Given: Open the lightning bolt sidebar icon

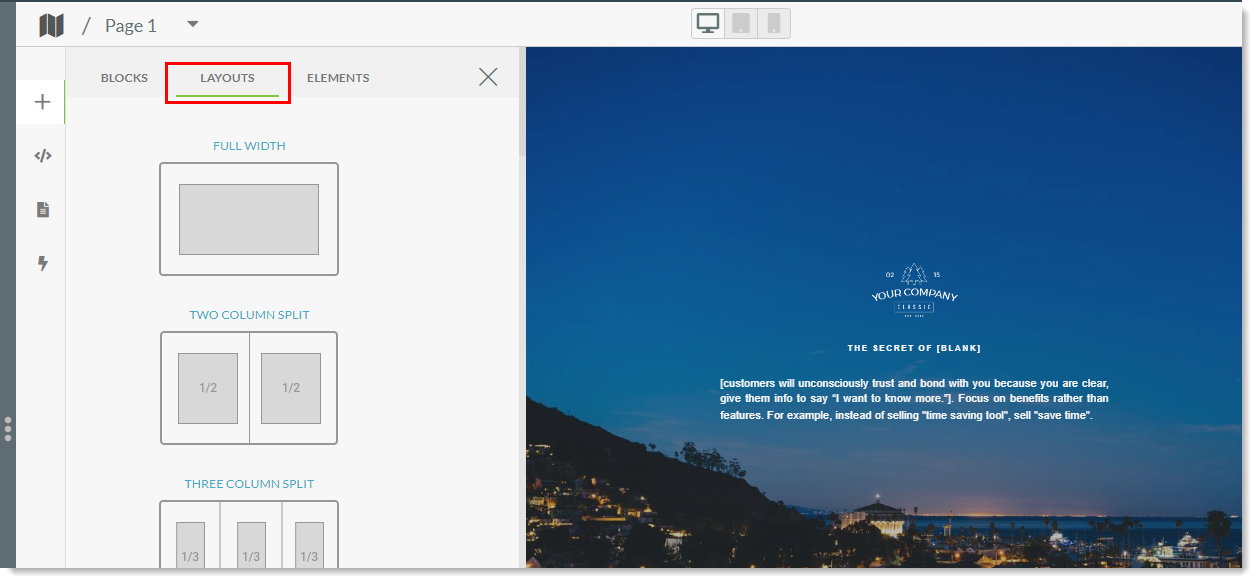Looking at the screenshot, I should [x=42, y=264].
